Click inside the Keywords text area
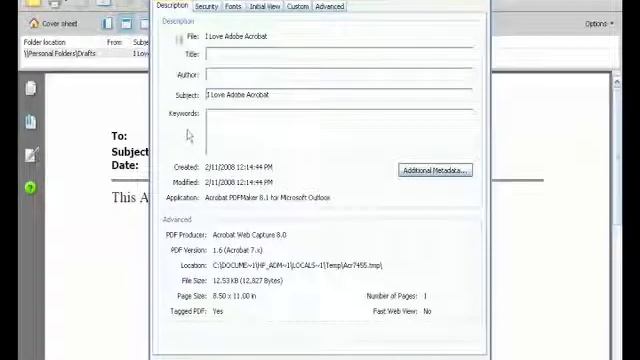640x360 pixels. click(340, 132)
